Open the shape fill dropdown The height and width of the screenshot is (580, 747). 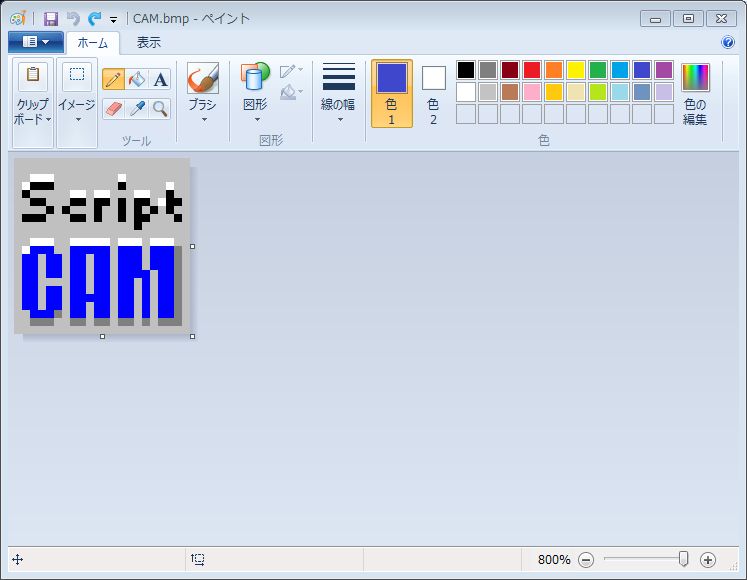(x=292, y=92)
